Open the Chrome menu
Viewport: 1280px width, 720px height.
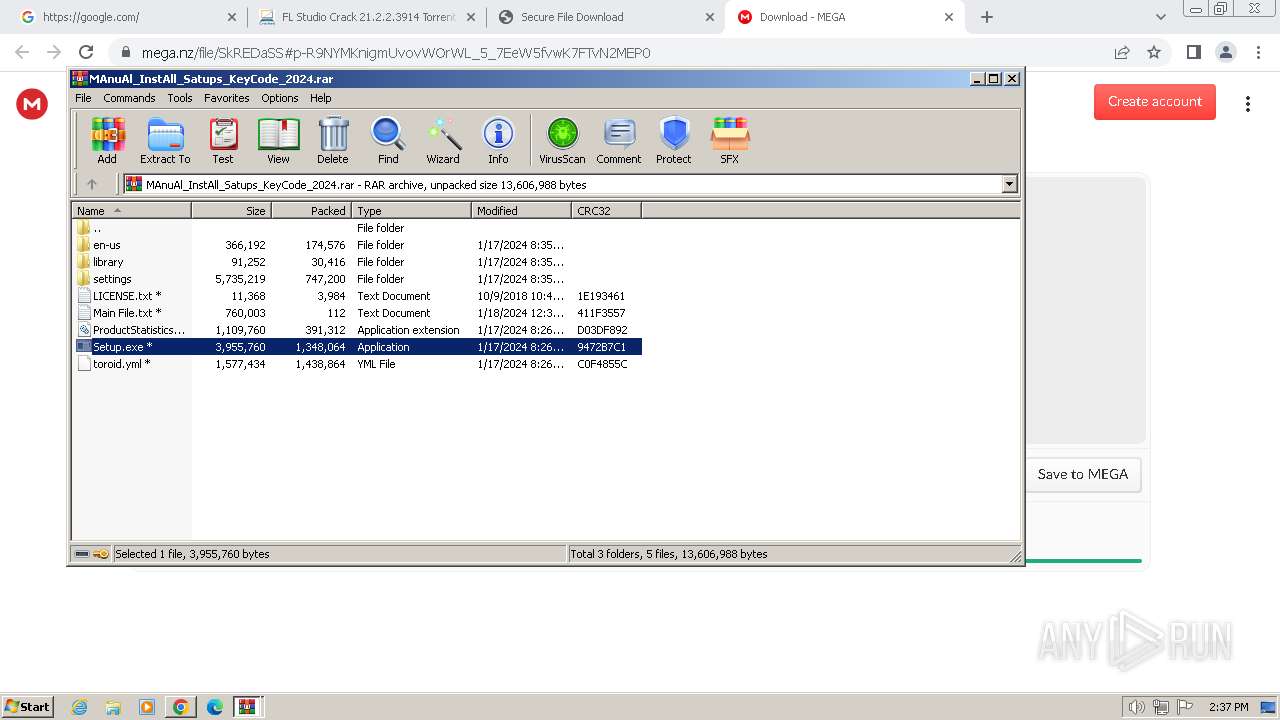[x=1256, y=52]
